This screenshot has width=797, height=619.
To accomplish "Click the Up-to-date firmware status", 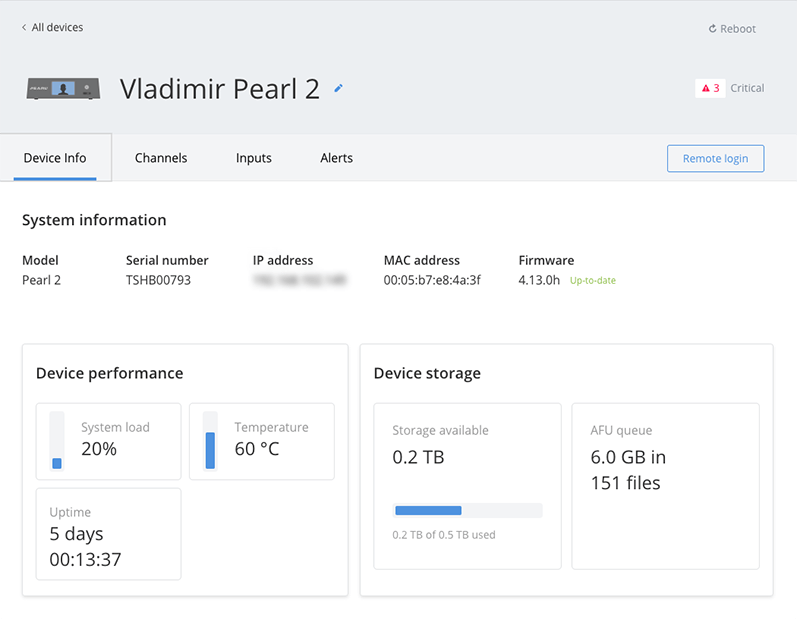I will [593, 281].
